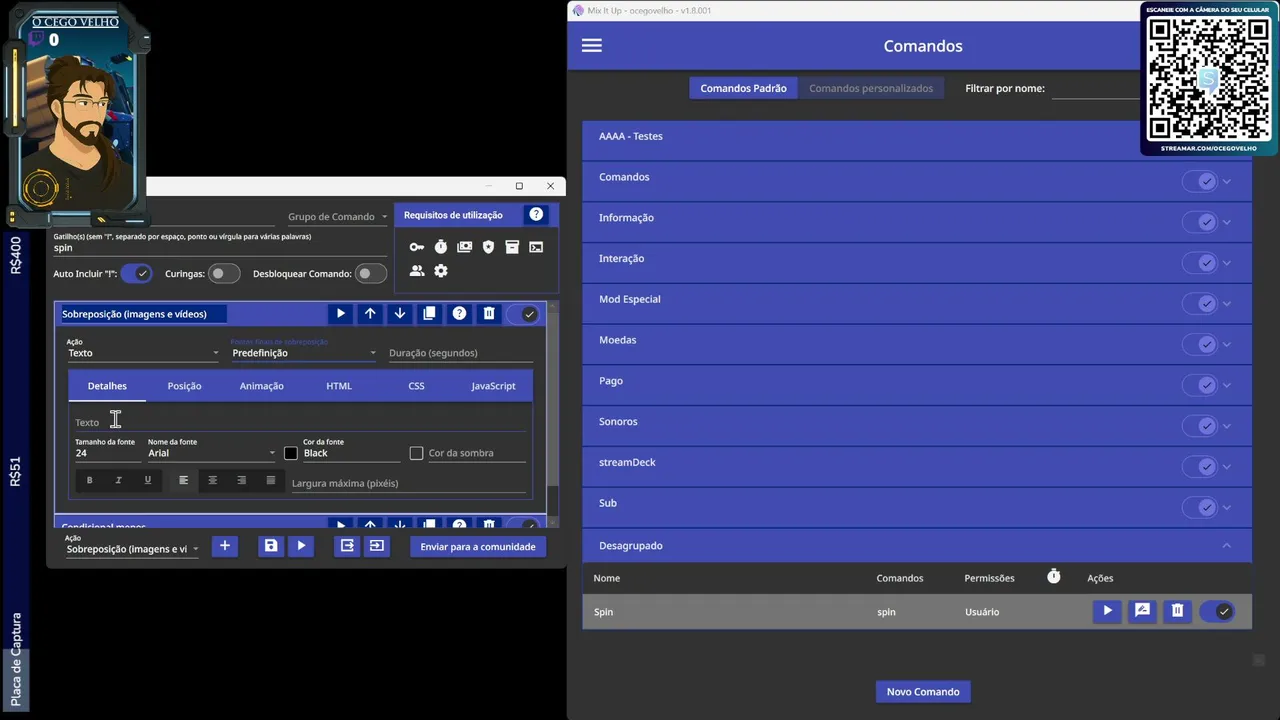Check the Cor da sombra checkbox

coord(417,453)
